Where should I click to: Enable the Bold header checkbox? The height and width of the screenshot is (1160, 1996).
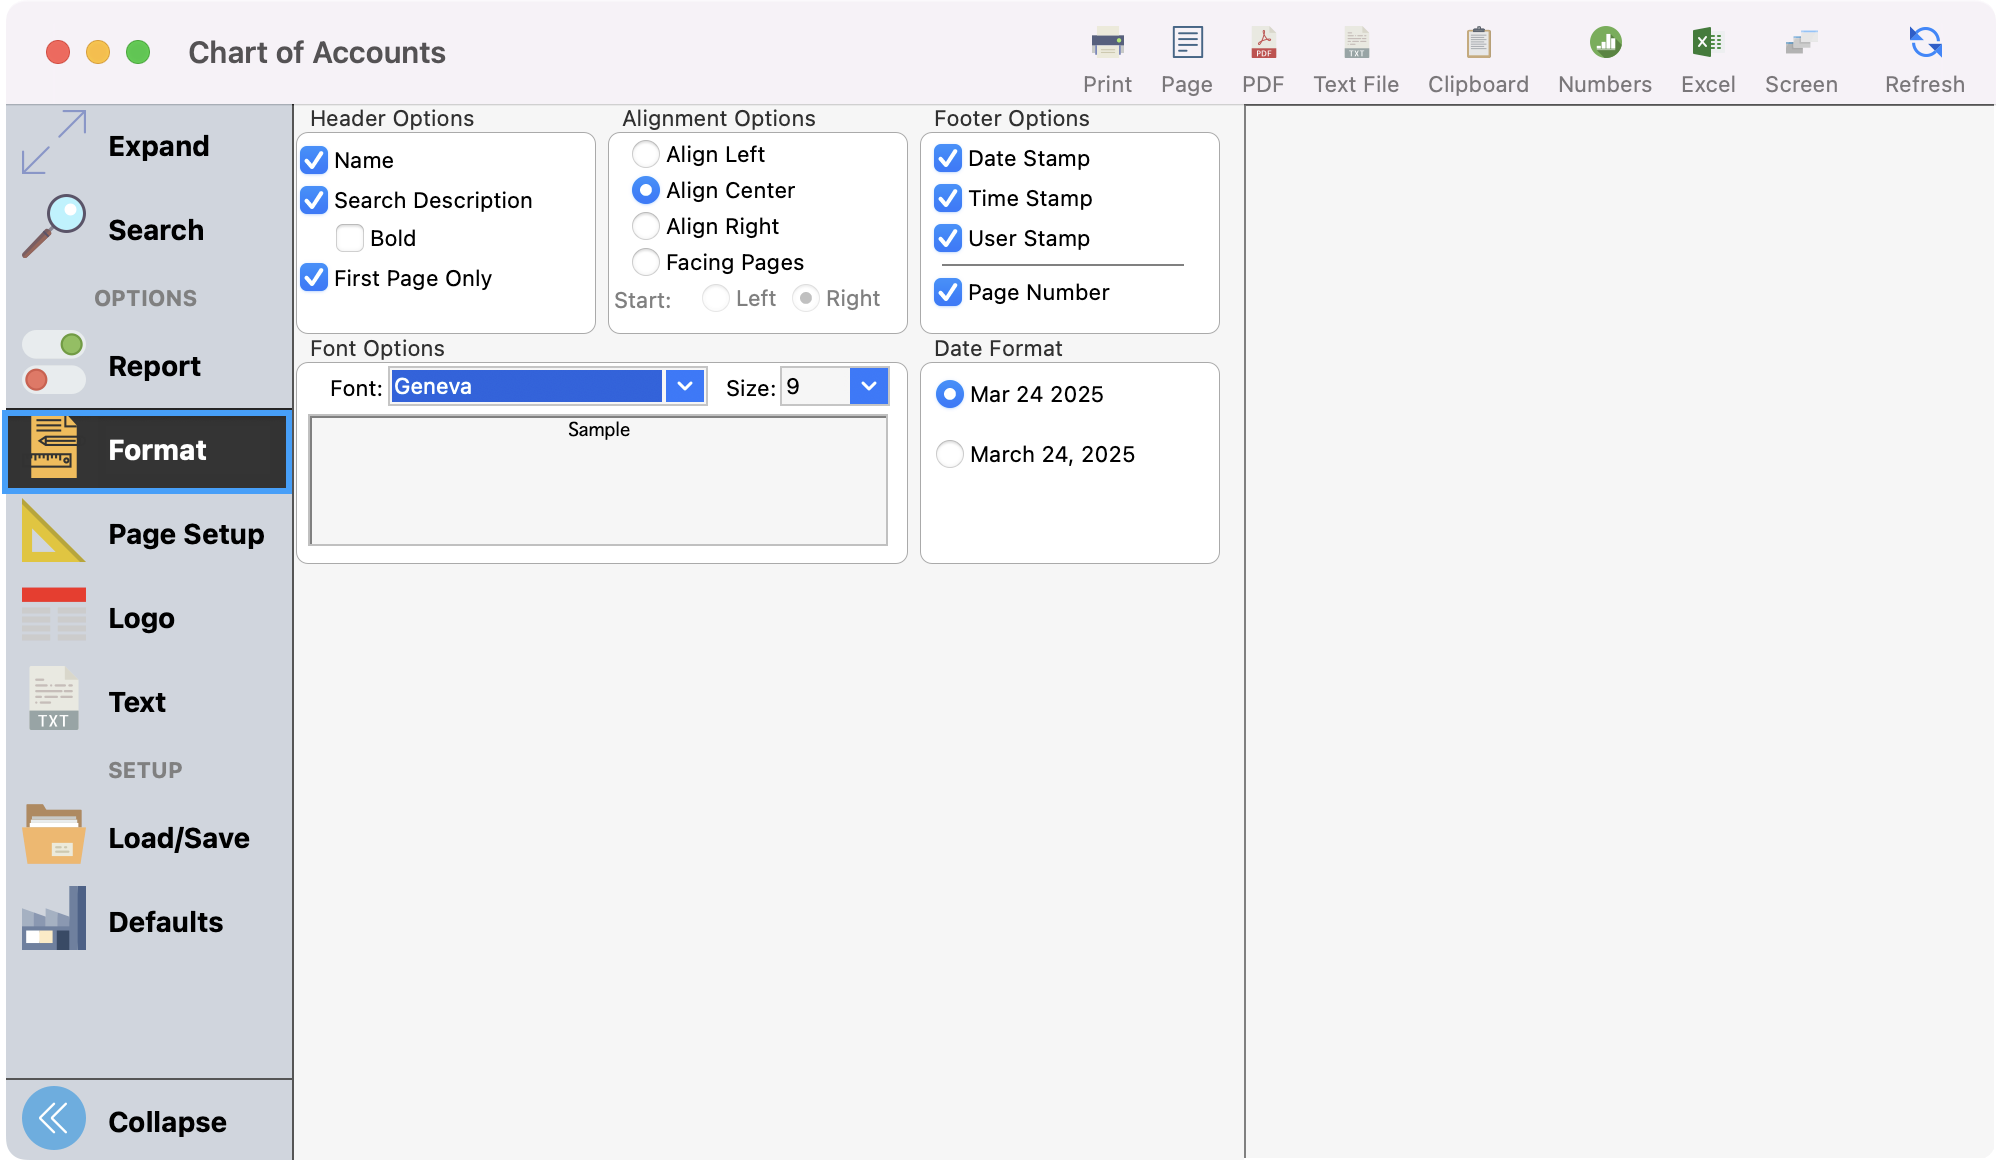point(350,238)
